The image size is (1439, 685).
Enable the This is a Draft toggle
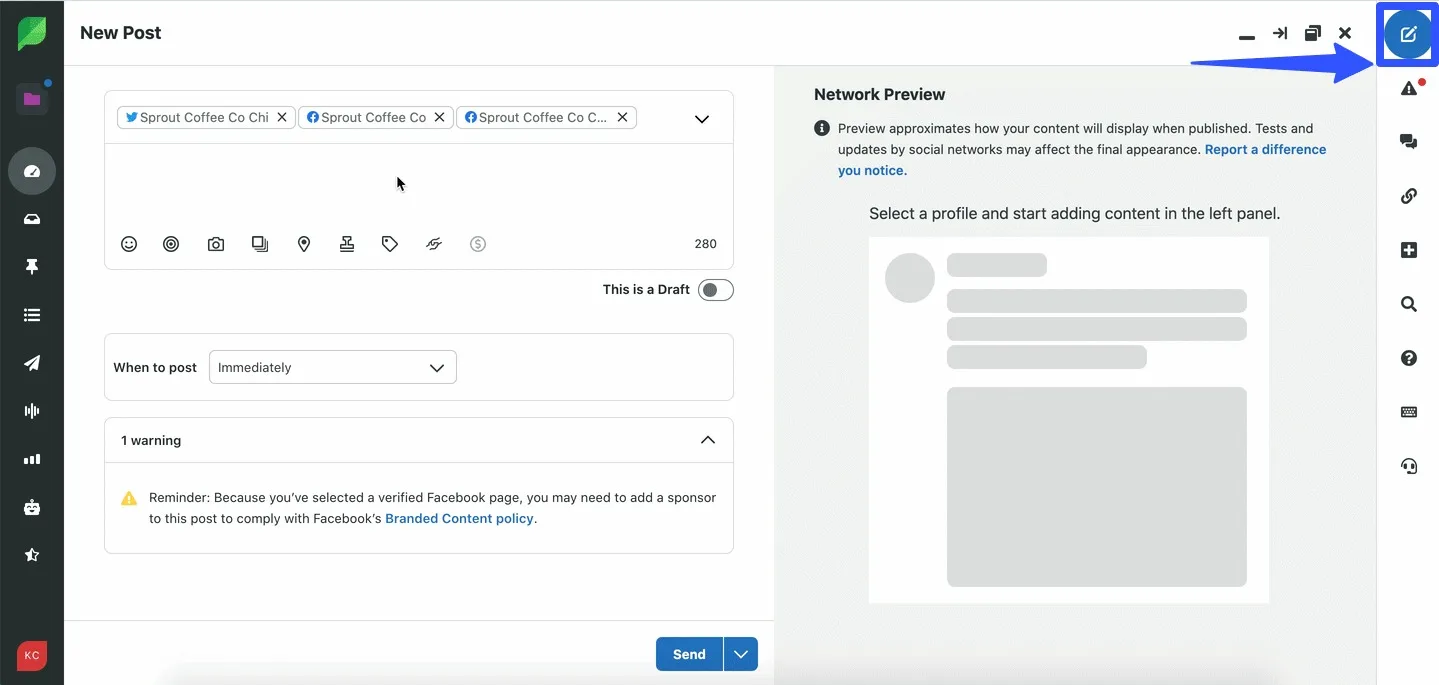click(x=715, y=289)
